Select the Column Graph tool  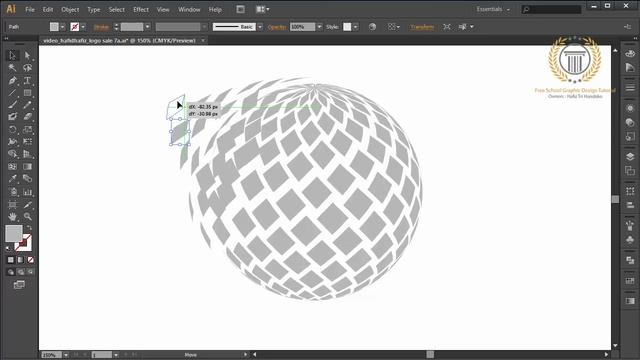click(x=27, y=191)
